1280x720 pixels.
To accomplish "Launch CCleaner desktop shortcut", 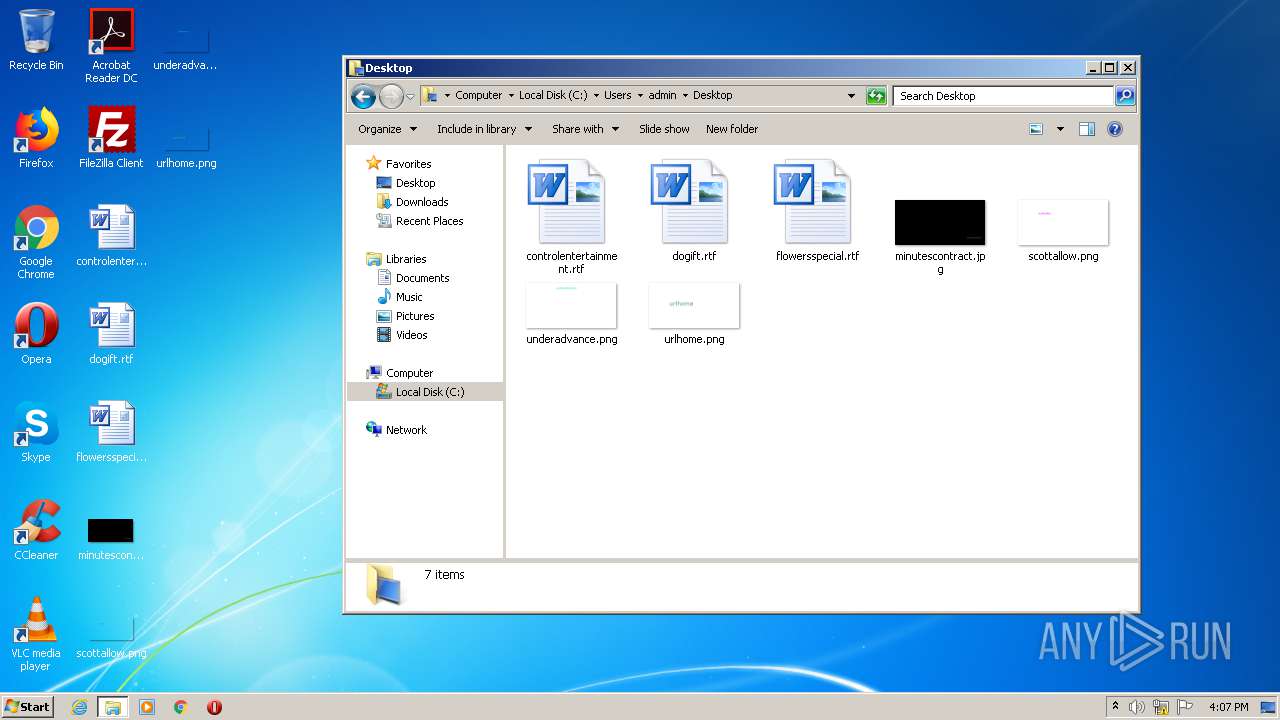I will pos(36,530).
